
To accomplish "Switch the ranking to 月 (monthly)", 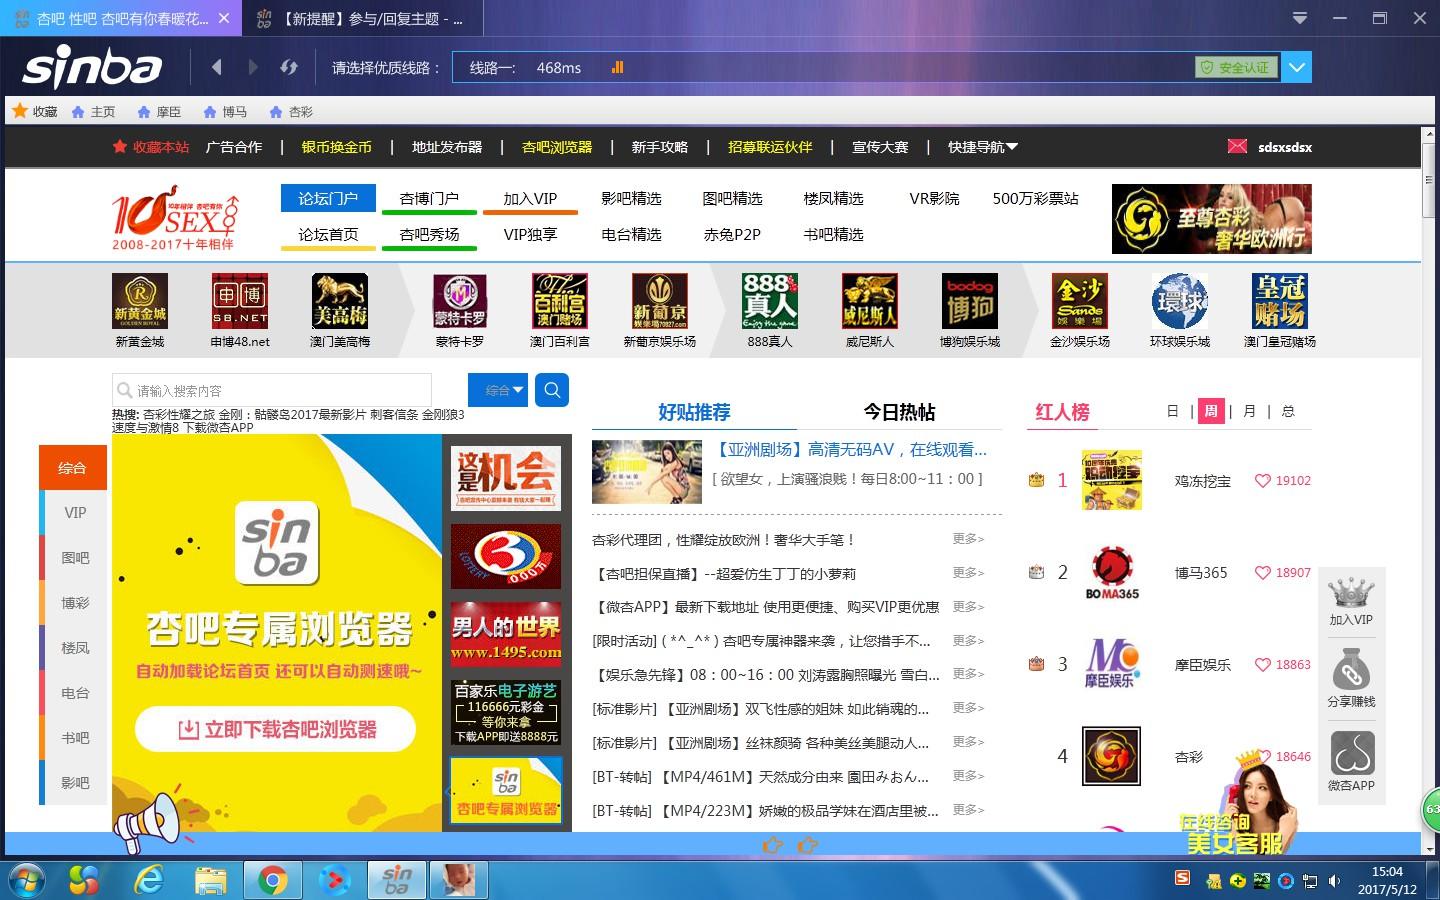I will pyautogui.click(x=1250, y=411).
